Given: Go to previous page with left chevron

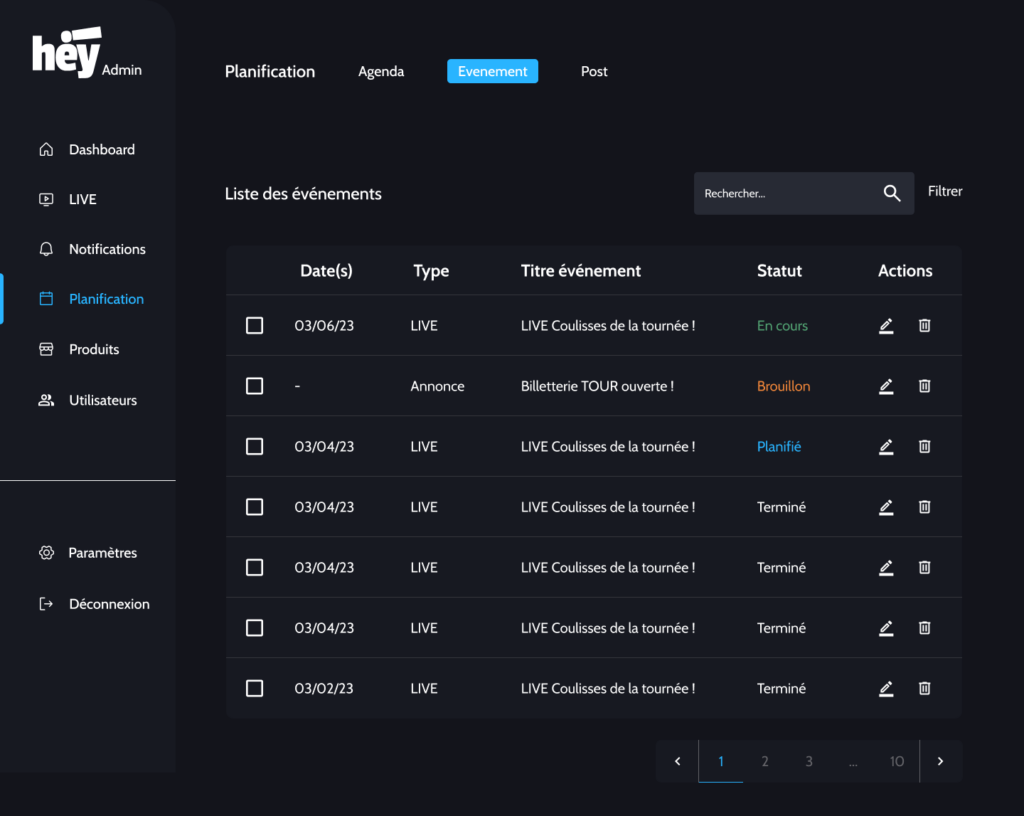Looking at the screenshot, I should pyautogui.click(x=677, y=762).
